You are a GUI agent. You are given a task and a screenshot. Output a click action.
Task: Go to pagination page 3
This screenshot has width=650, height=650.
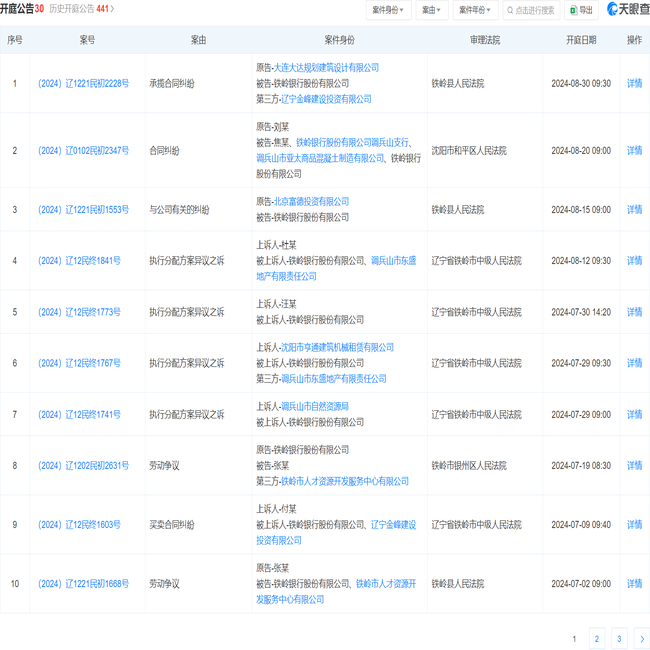pyautogui.click(x=619, y=639)
